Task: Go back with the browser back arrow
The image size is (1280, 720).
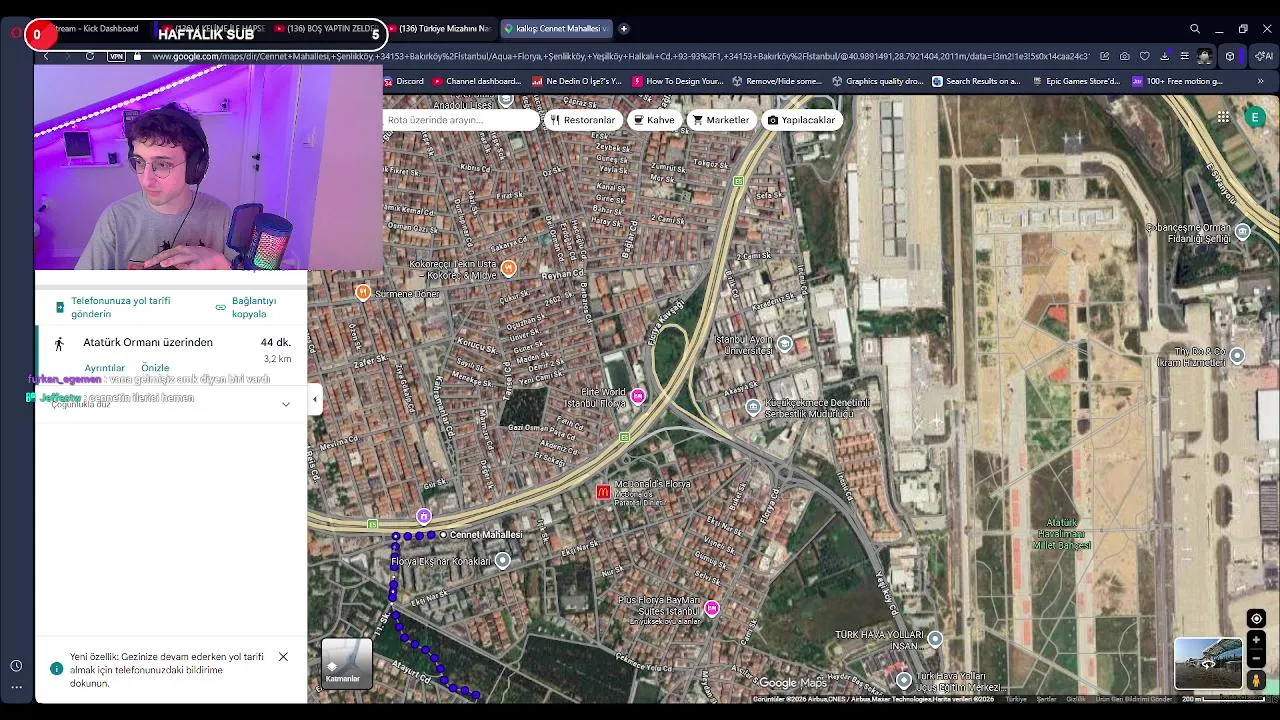Action: pyautogui.click(x=46, y=56)
